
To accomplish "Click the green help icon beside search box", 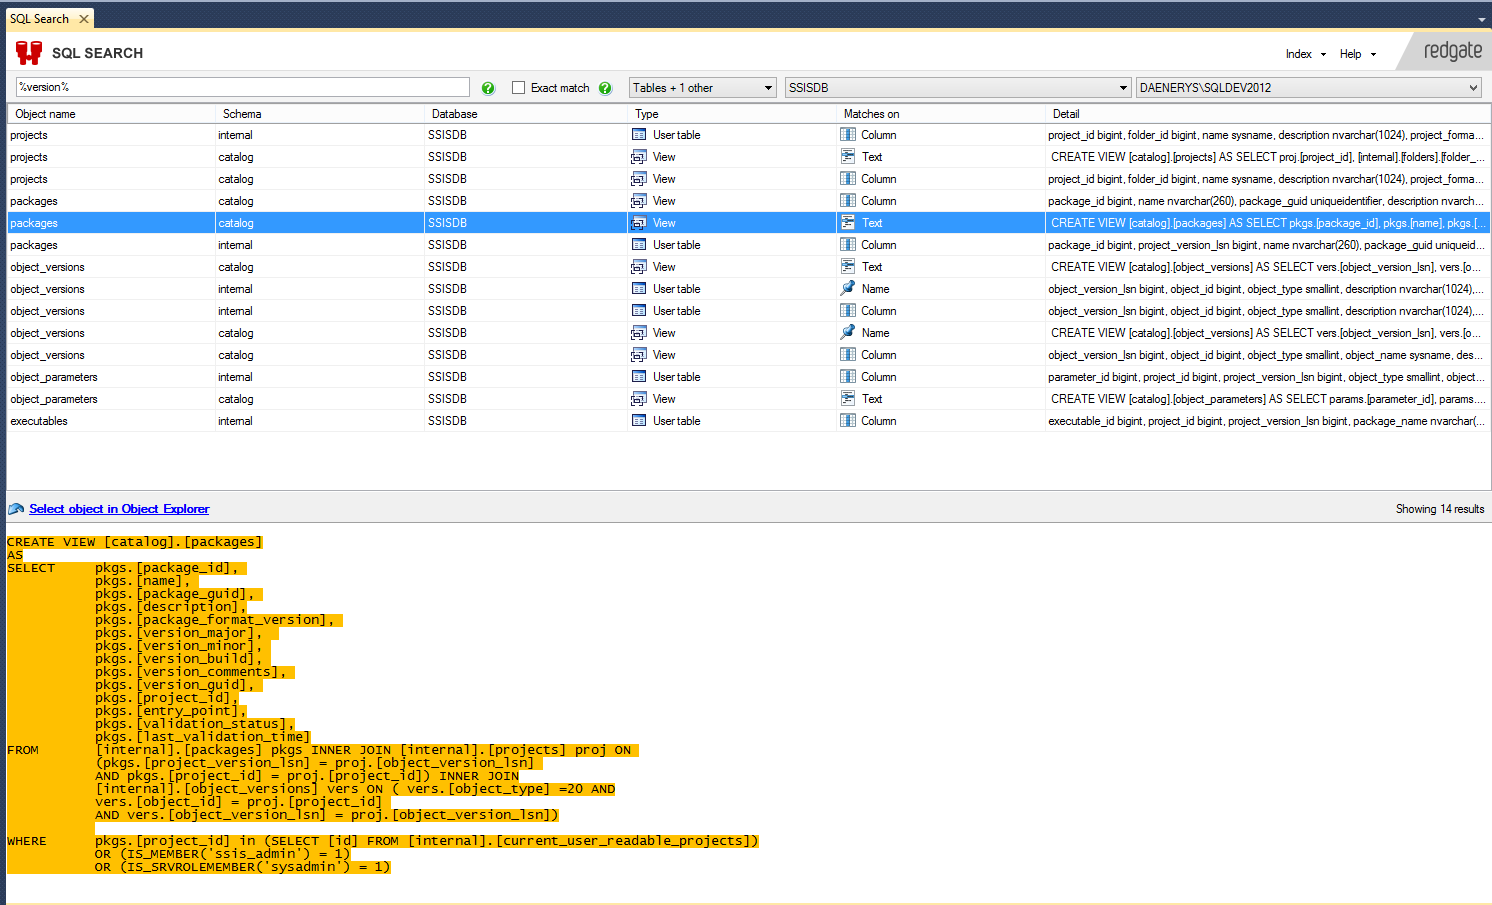I will [x=488, y=88].
